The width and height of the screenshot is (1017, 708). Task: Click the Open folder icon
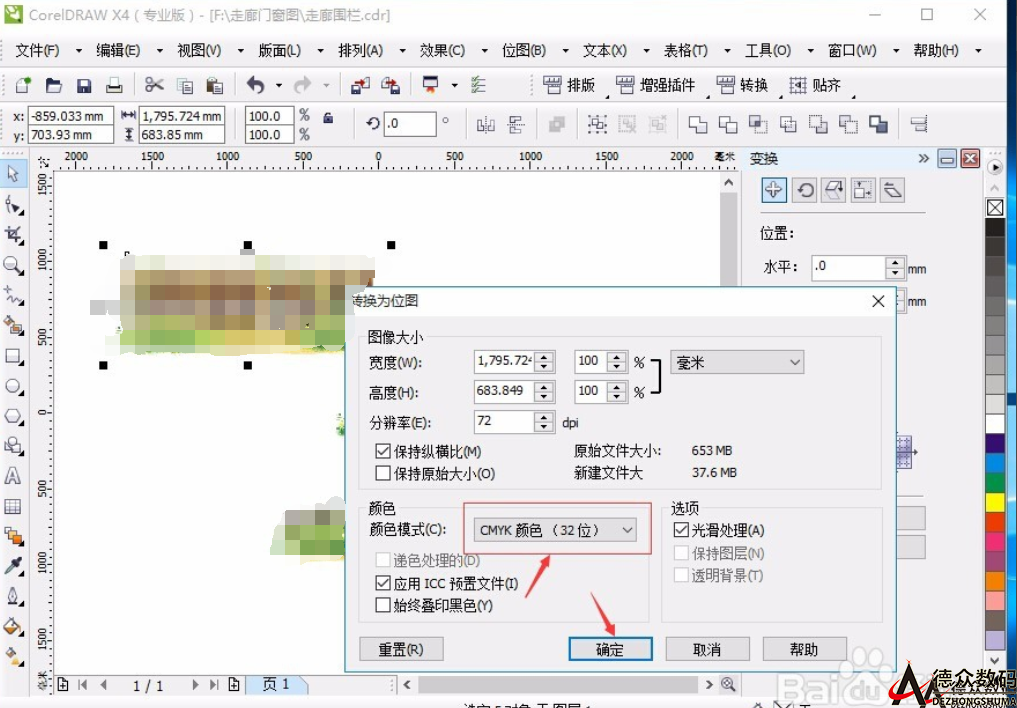pos(53,85)
